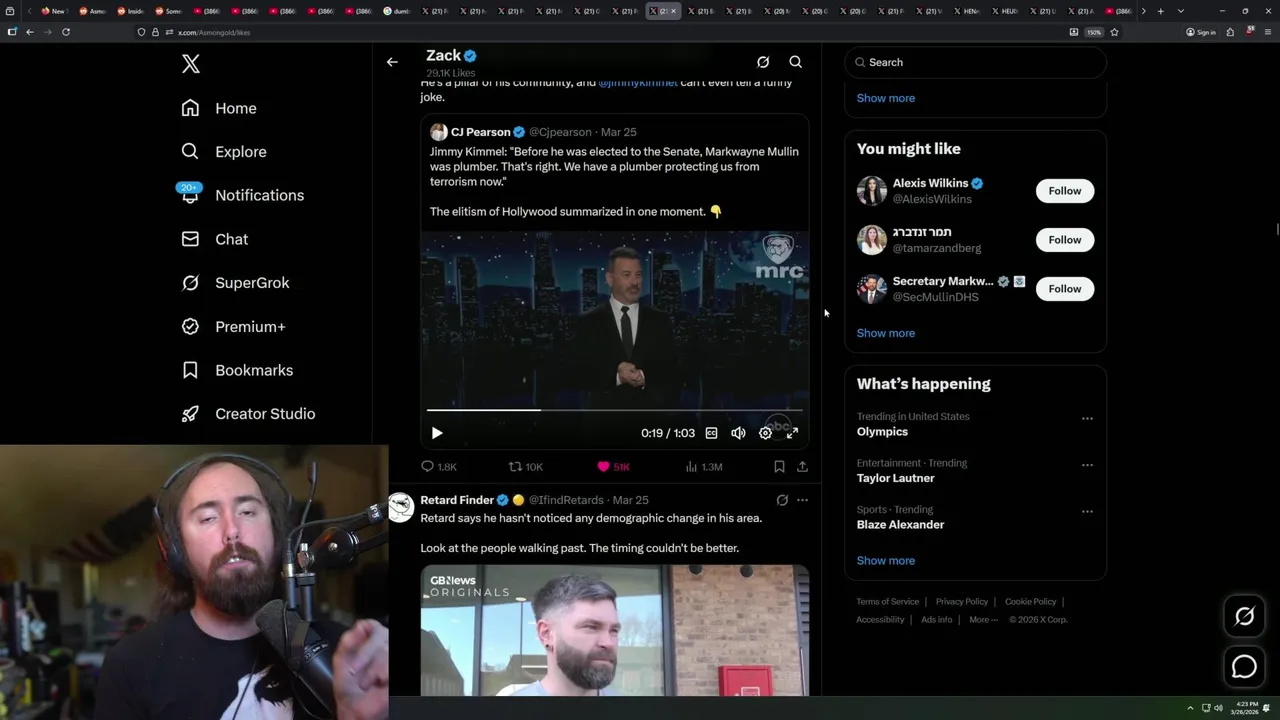This screenshot has width=1280, height=720.
Task: Mute the video player volume
Action: click(x=738, y=433)
